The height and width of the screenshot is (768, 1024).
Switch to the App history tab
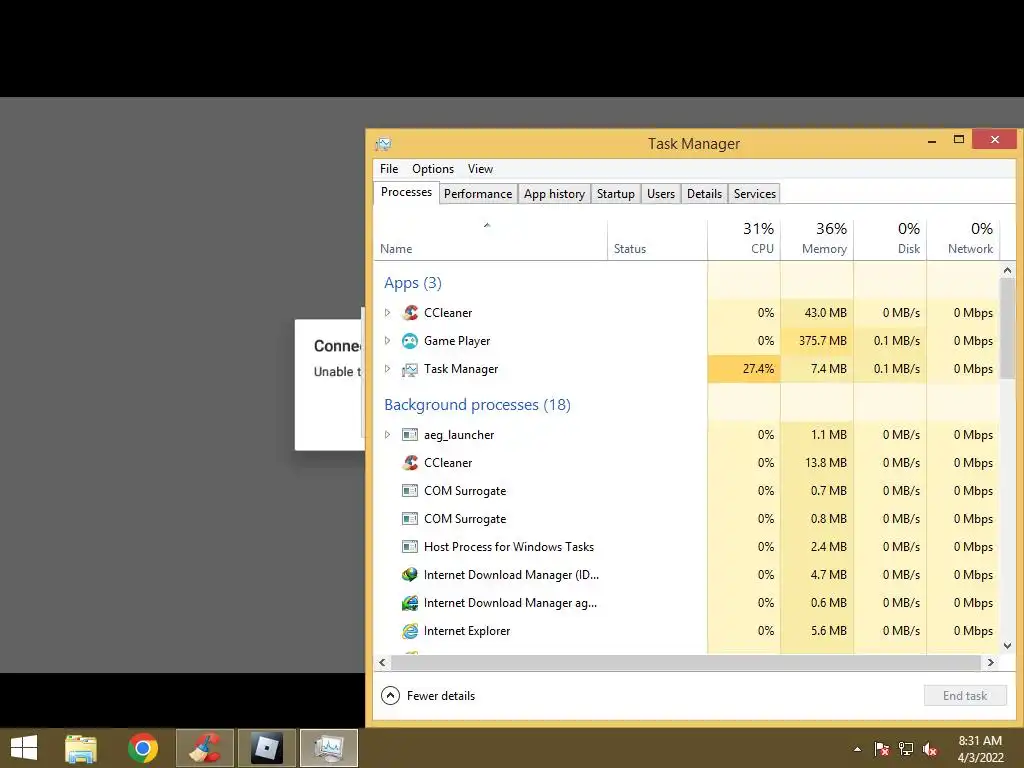[x=554, y=194]
